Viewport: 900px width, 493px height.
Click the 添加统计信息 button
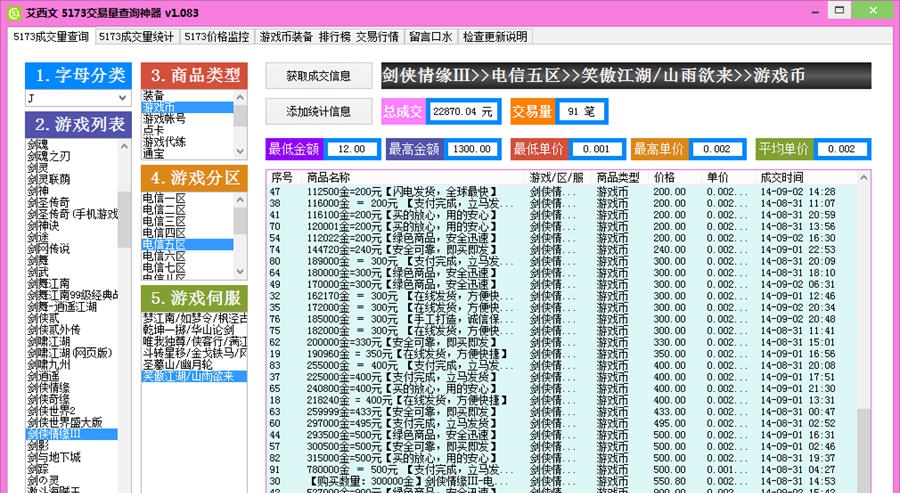tap(318, 111)
